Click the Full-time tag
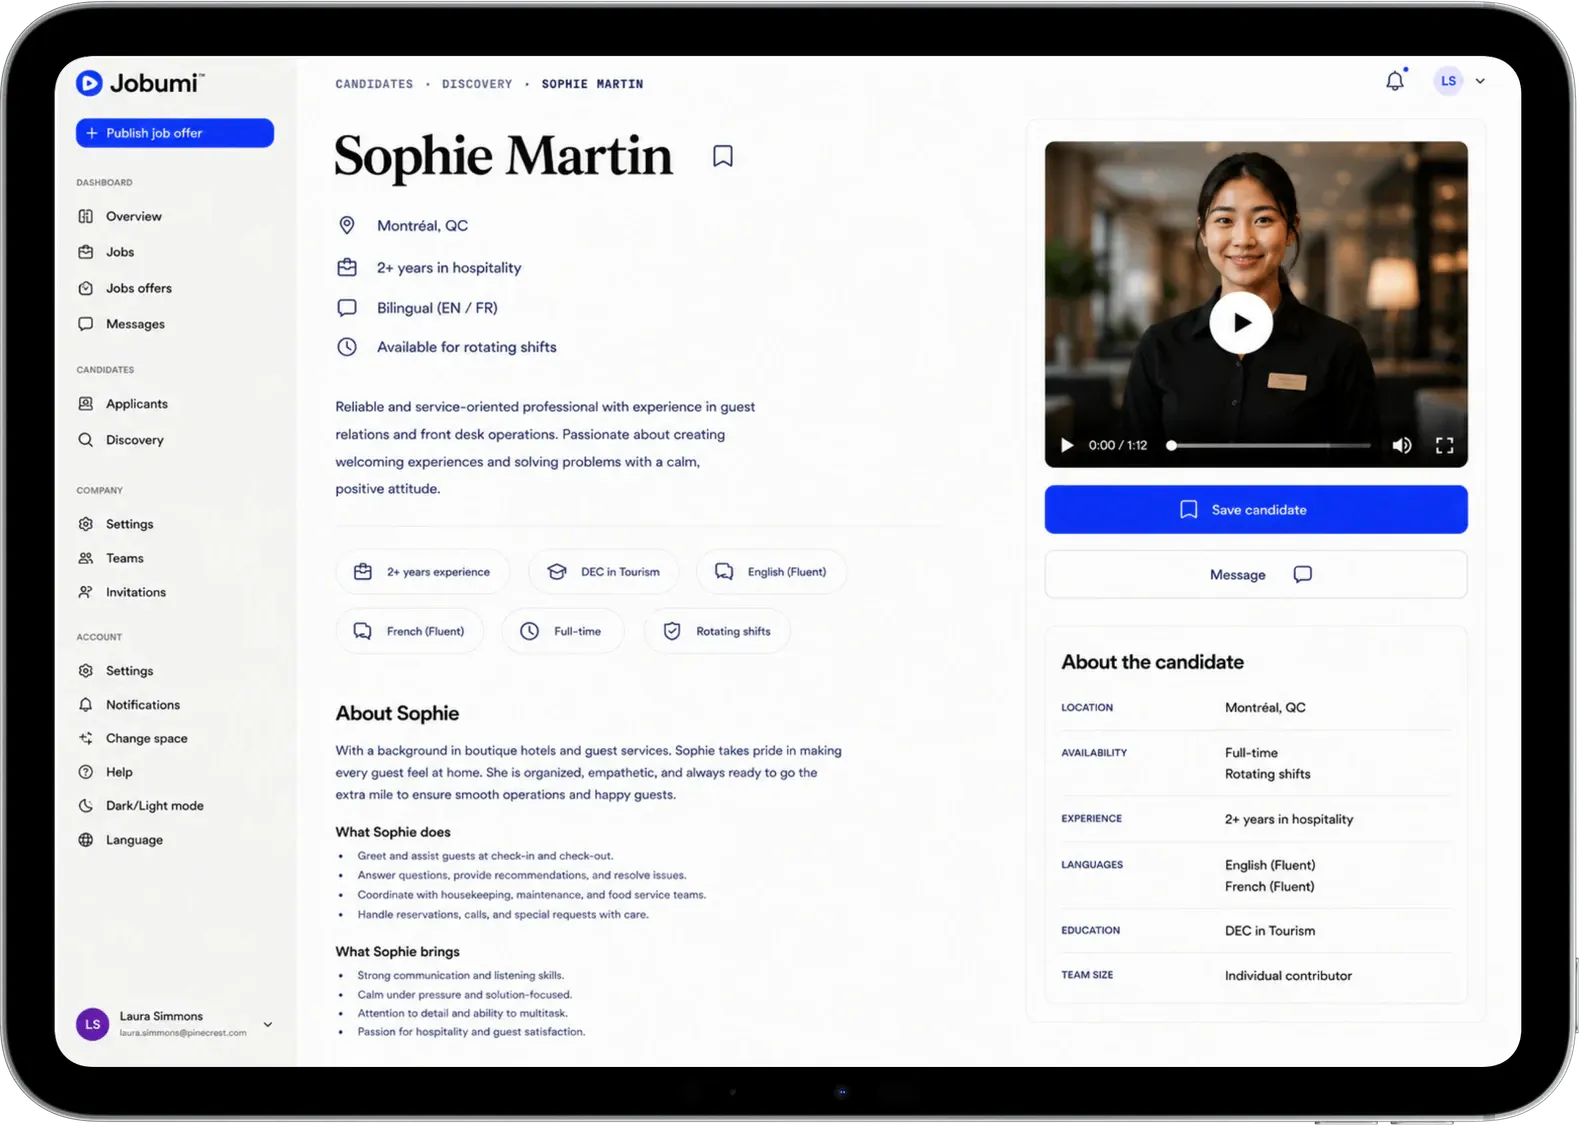Viewport: 1579px width, 1125px height. pos(563,631)
